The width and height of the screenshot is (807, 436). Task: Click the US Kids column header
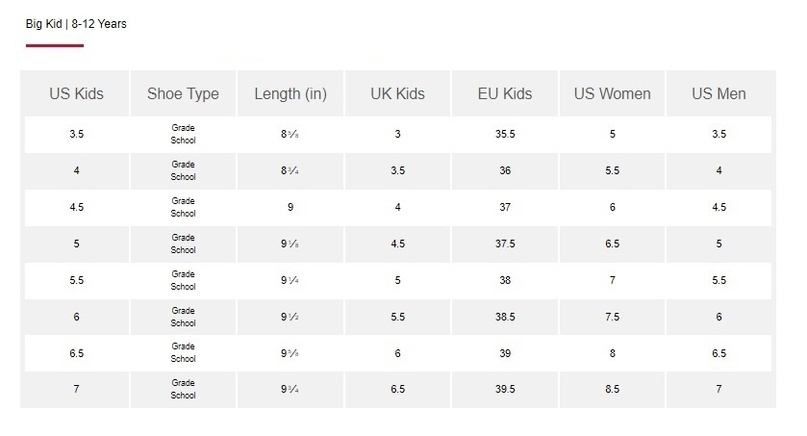(x=76, y=94)
